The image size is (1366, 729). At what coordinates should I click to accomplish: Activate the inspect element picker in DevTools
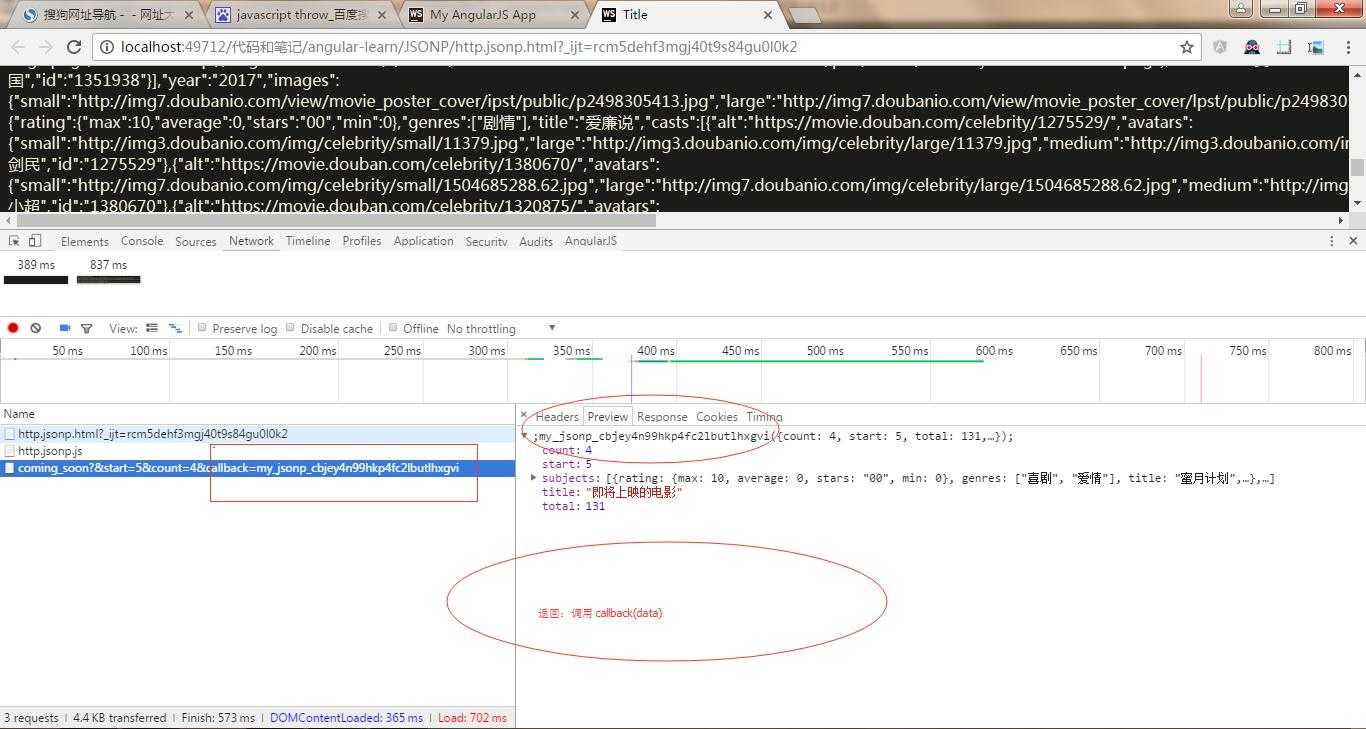[14, 241]
